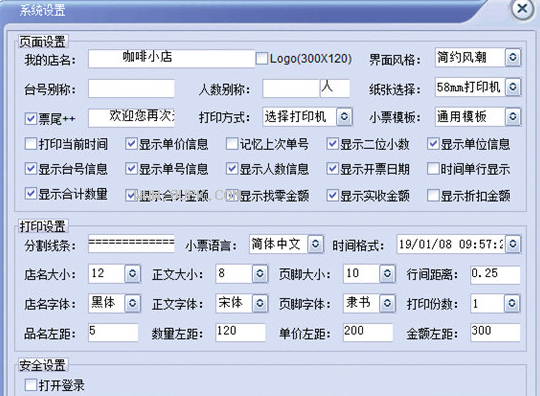Edit the 数量左距 120 field
The height and width of the screenshot is (396, 540).
click(x=240, y=332)
